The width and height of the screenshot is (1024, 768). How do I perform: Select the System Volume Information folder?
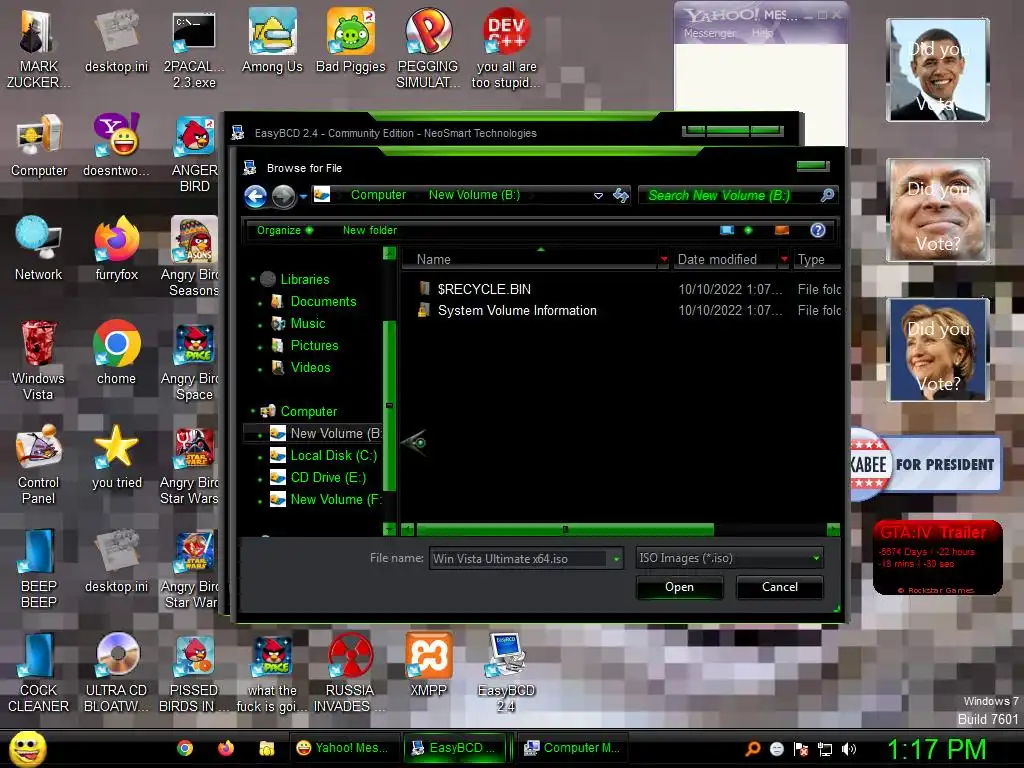click(517, 310)
